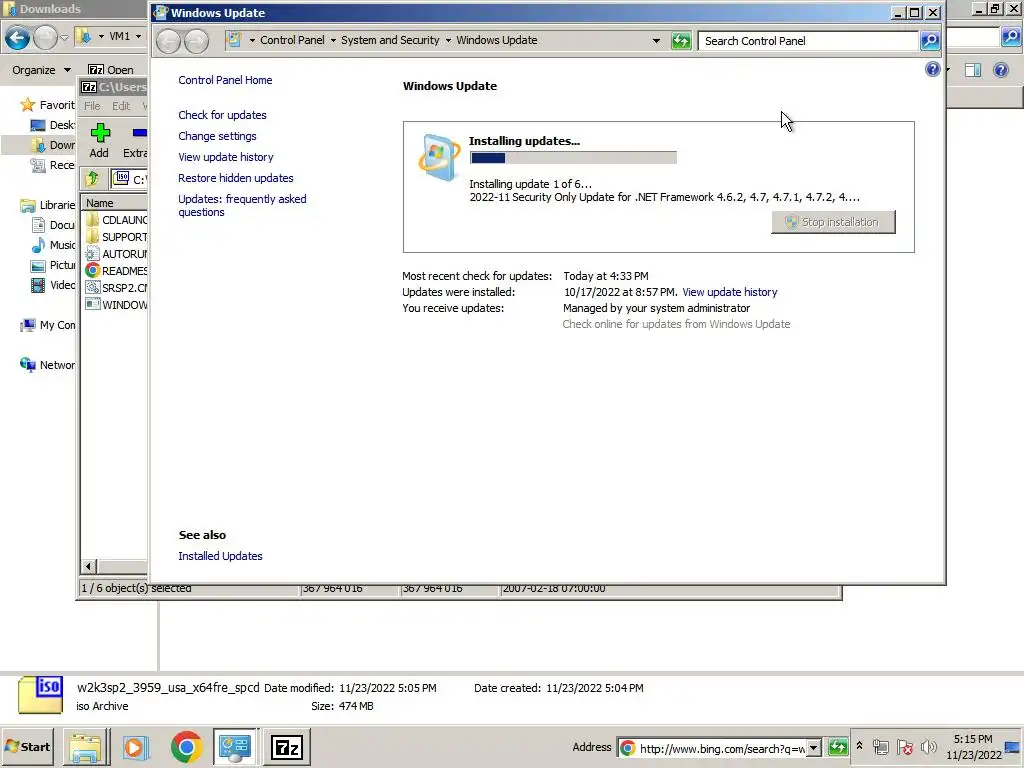1024x768 pixels.
Task: Open address bar history dropdown in Windows Update
Action: click(x=656, y=40)
